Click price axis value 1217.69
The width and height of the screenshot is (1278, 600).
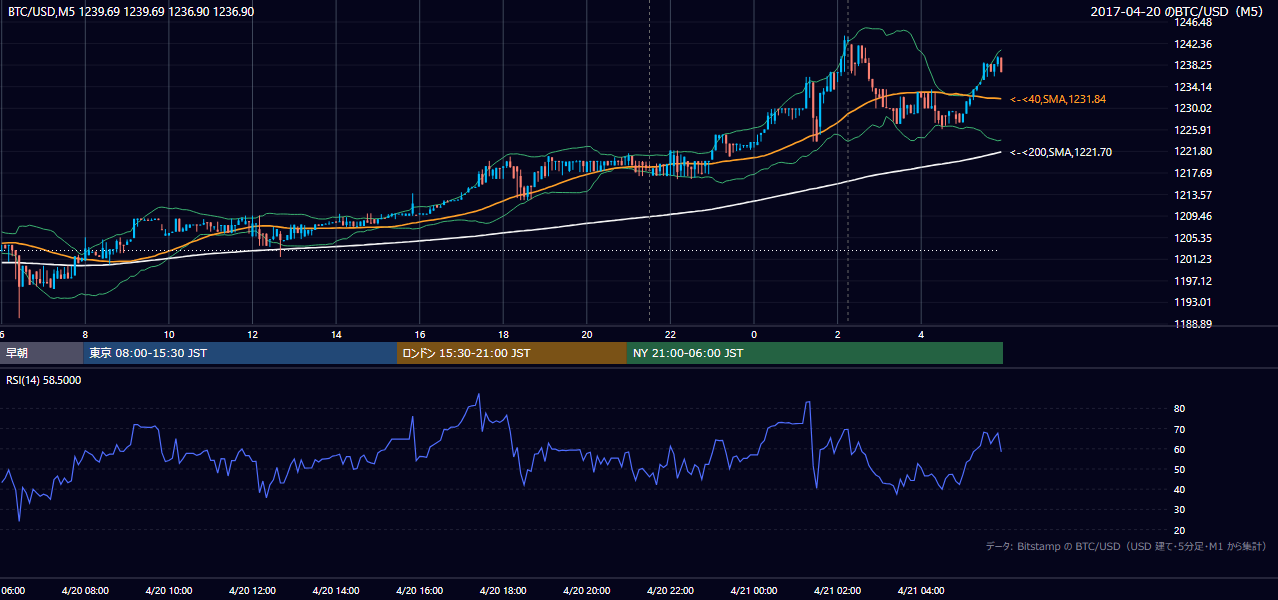[1194, 173]
